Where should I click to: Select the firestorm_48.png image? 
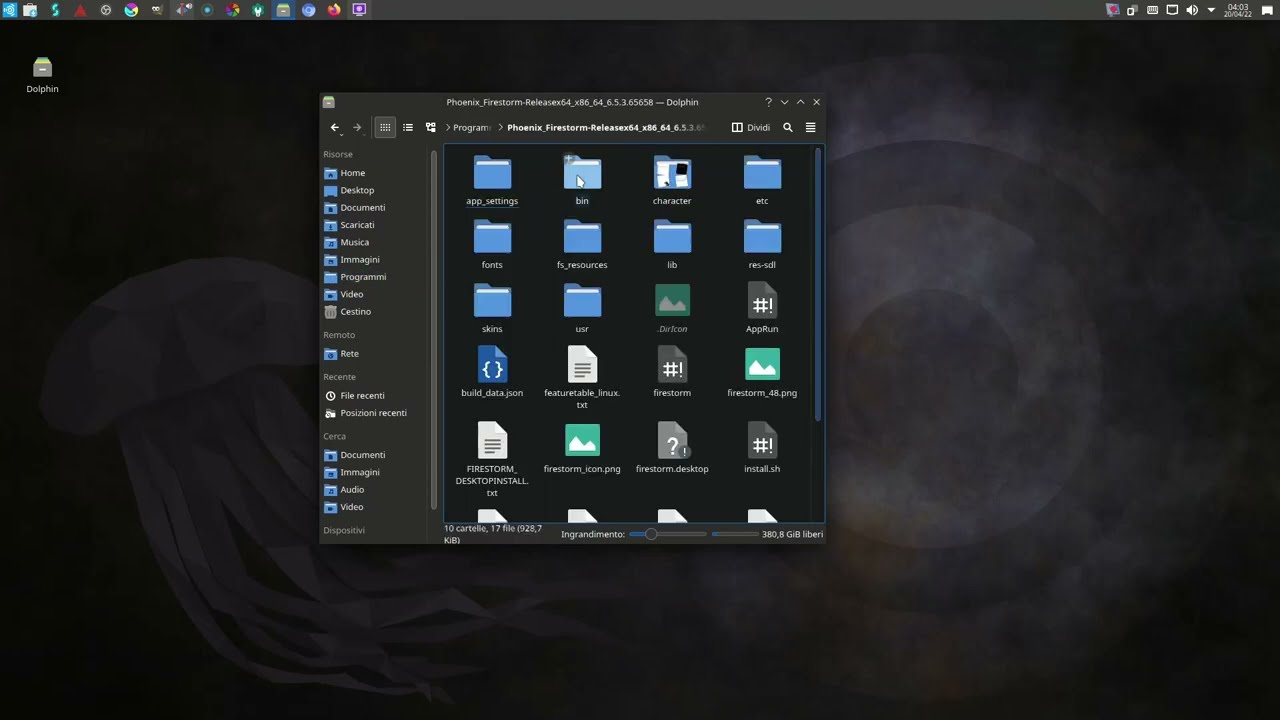(762, 373)
